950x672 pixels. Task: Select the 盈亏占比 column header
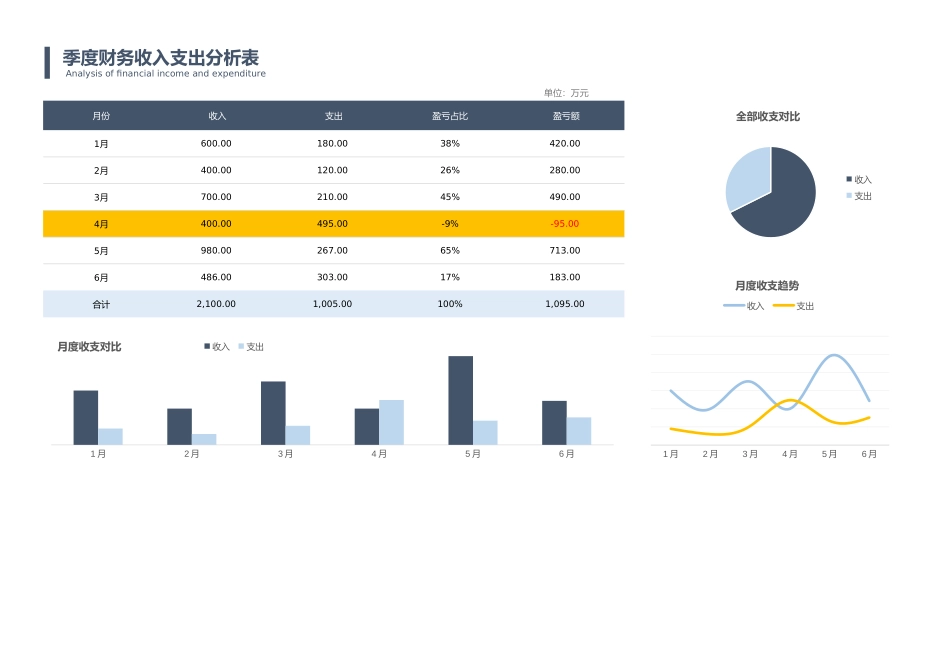point(449,116)
